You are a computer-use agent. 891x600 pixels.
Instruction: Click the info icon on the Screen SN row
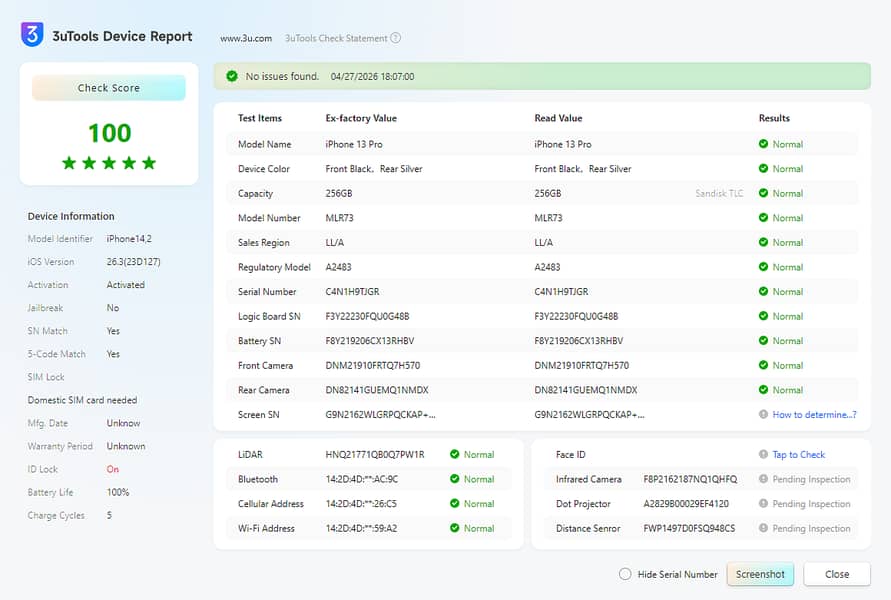[x=763, y=414]
